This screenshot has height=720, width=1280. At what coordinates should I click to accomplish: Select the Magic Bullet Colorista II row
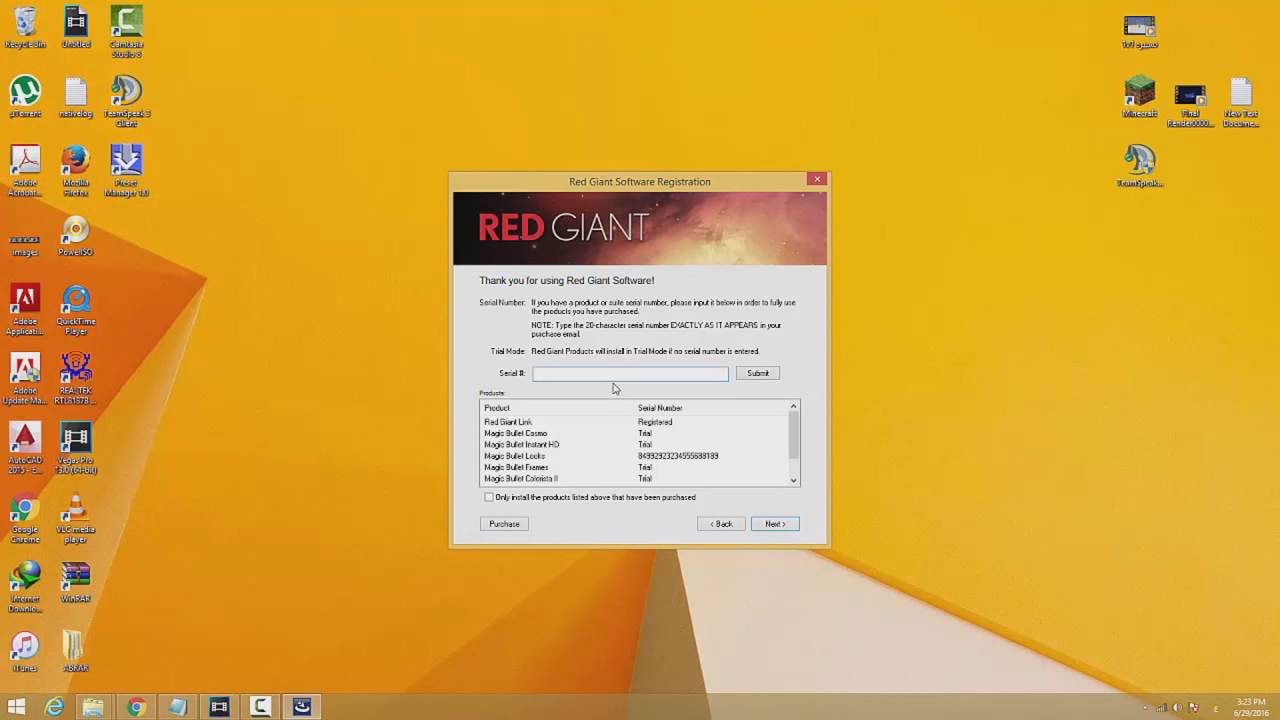[634, 479]
